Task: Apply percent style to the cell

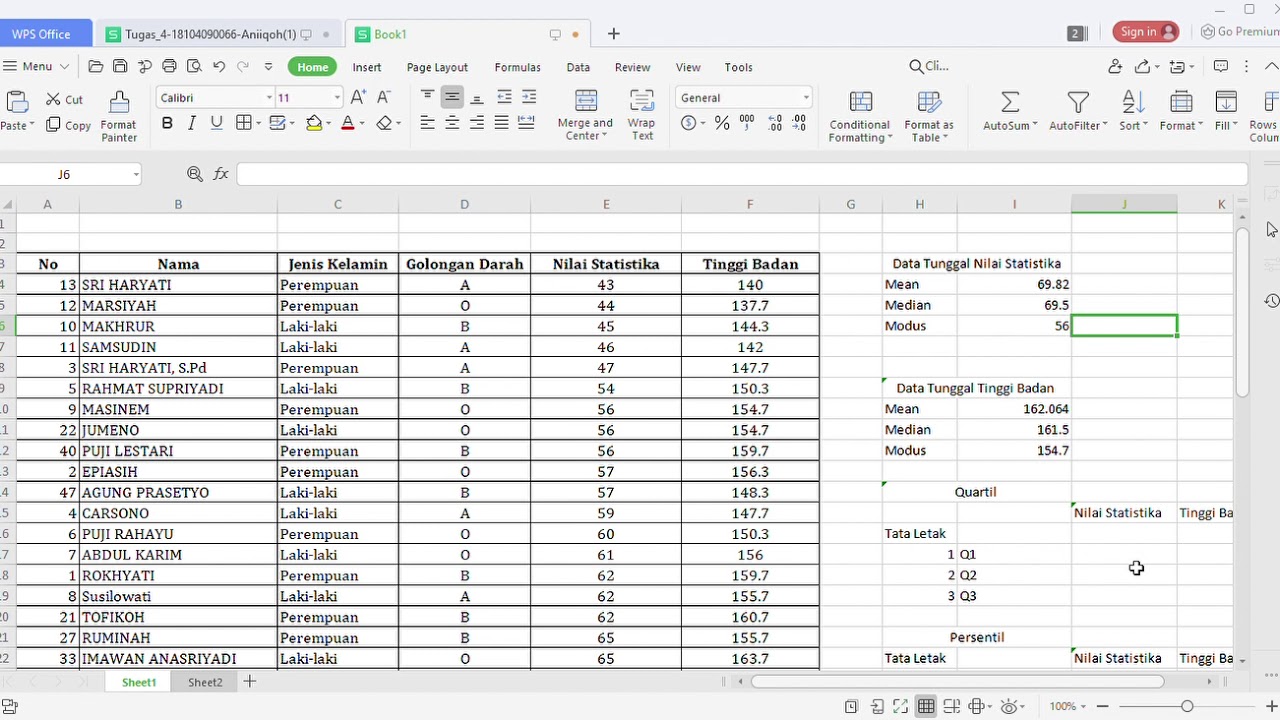Action: point(722,123)
